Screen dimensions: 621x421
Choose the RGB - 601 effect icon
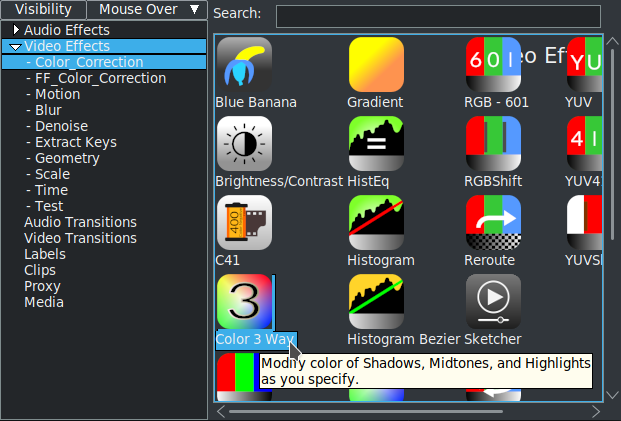point(493,65)
